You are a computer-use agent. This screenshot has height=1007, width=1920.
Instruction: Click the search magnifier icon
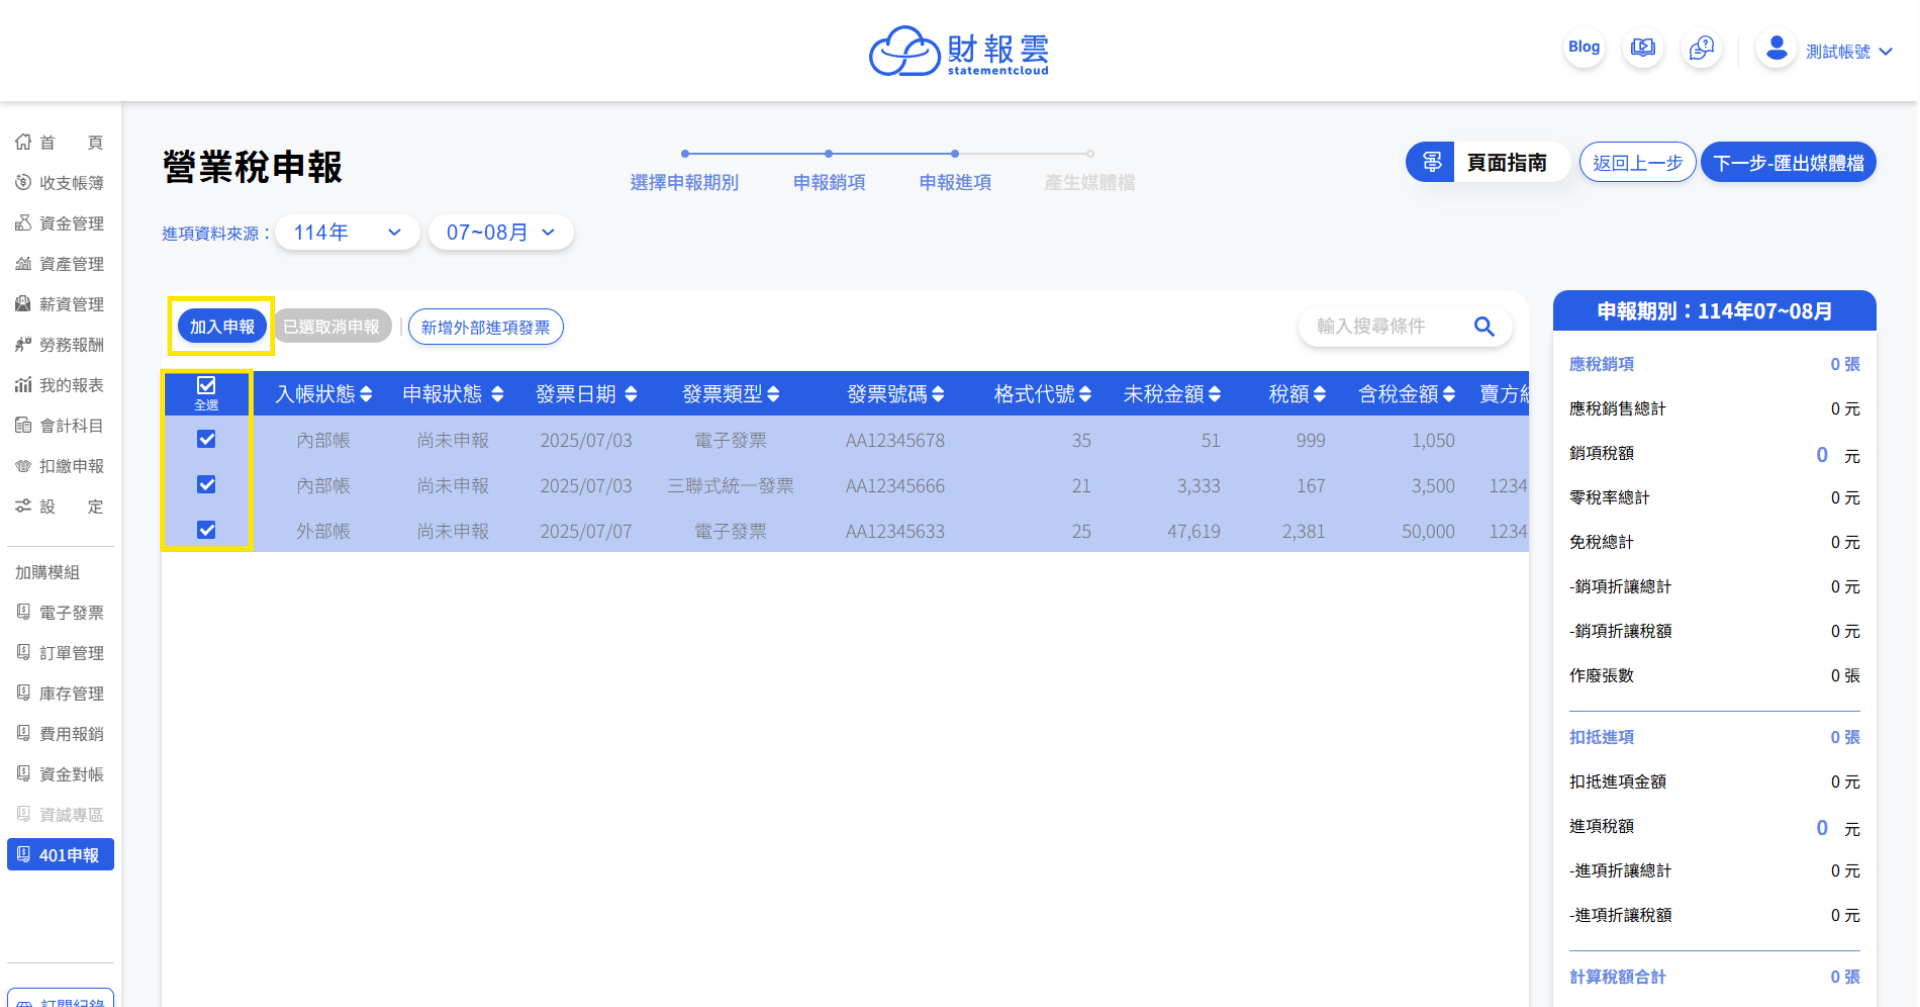pyautogui.click(x=1484, y=326)
